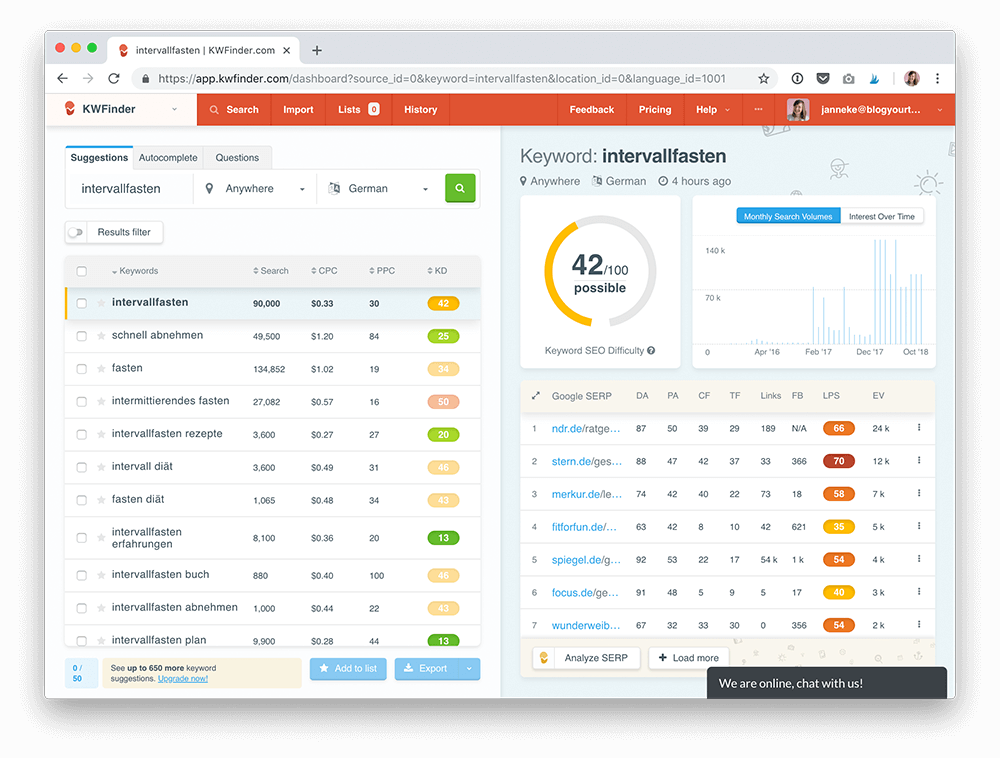Click the Chrome profile avatar

click(x=912, y=78)
